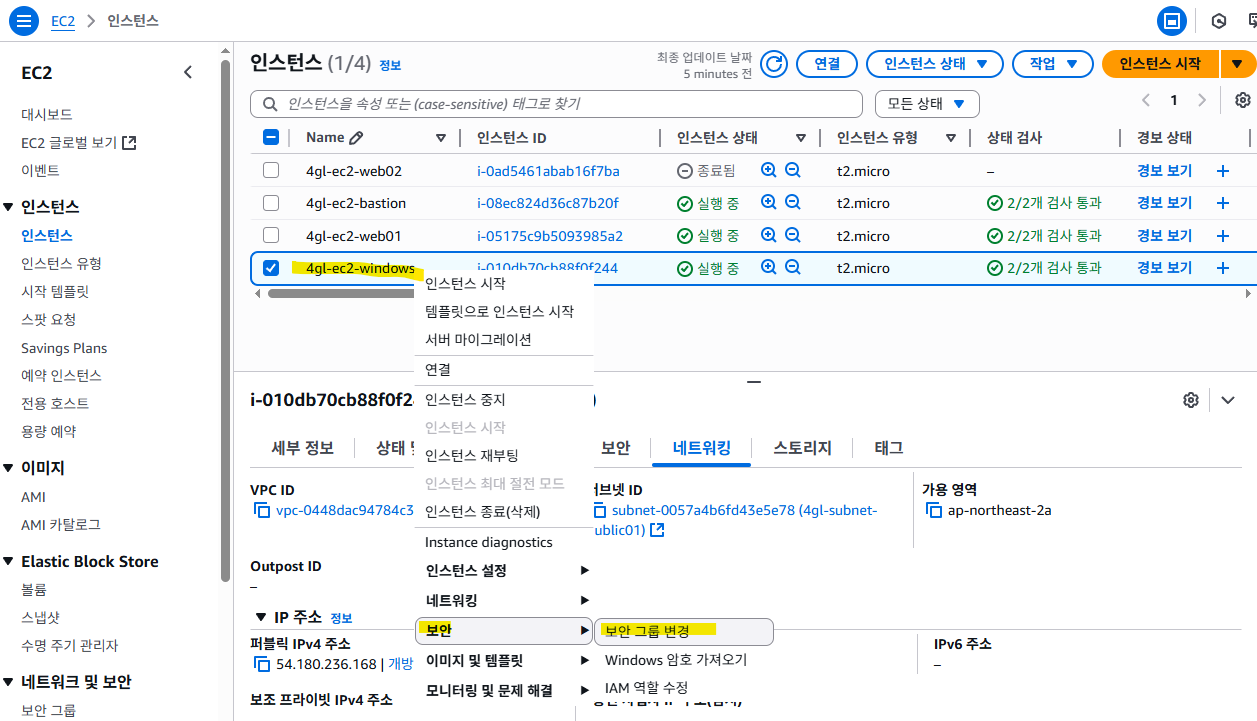Copy public IPv4 address 54.180.236.168
The image size is (1257, 721).
coord(262,664)
